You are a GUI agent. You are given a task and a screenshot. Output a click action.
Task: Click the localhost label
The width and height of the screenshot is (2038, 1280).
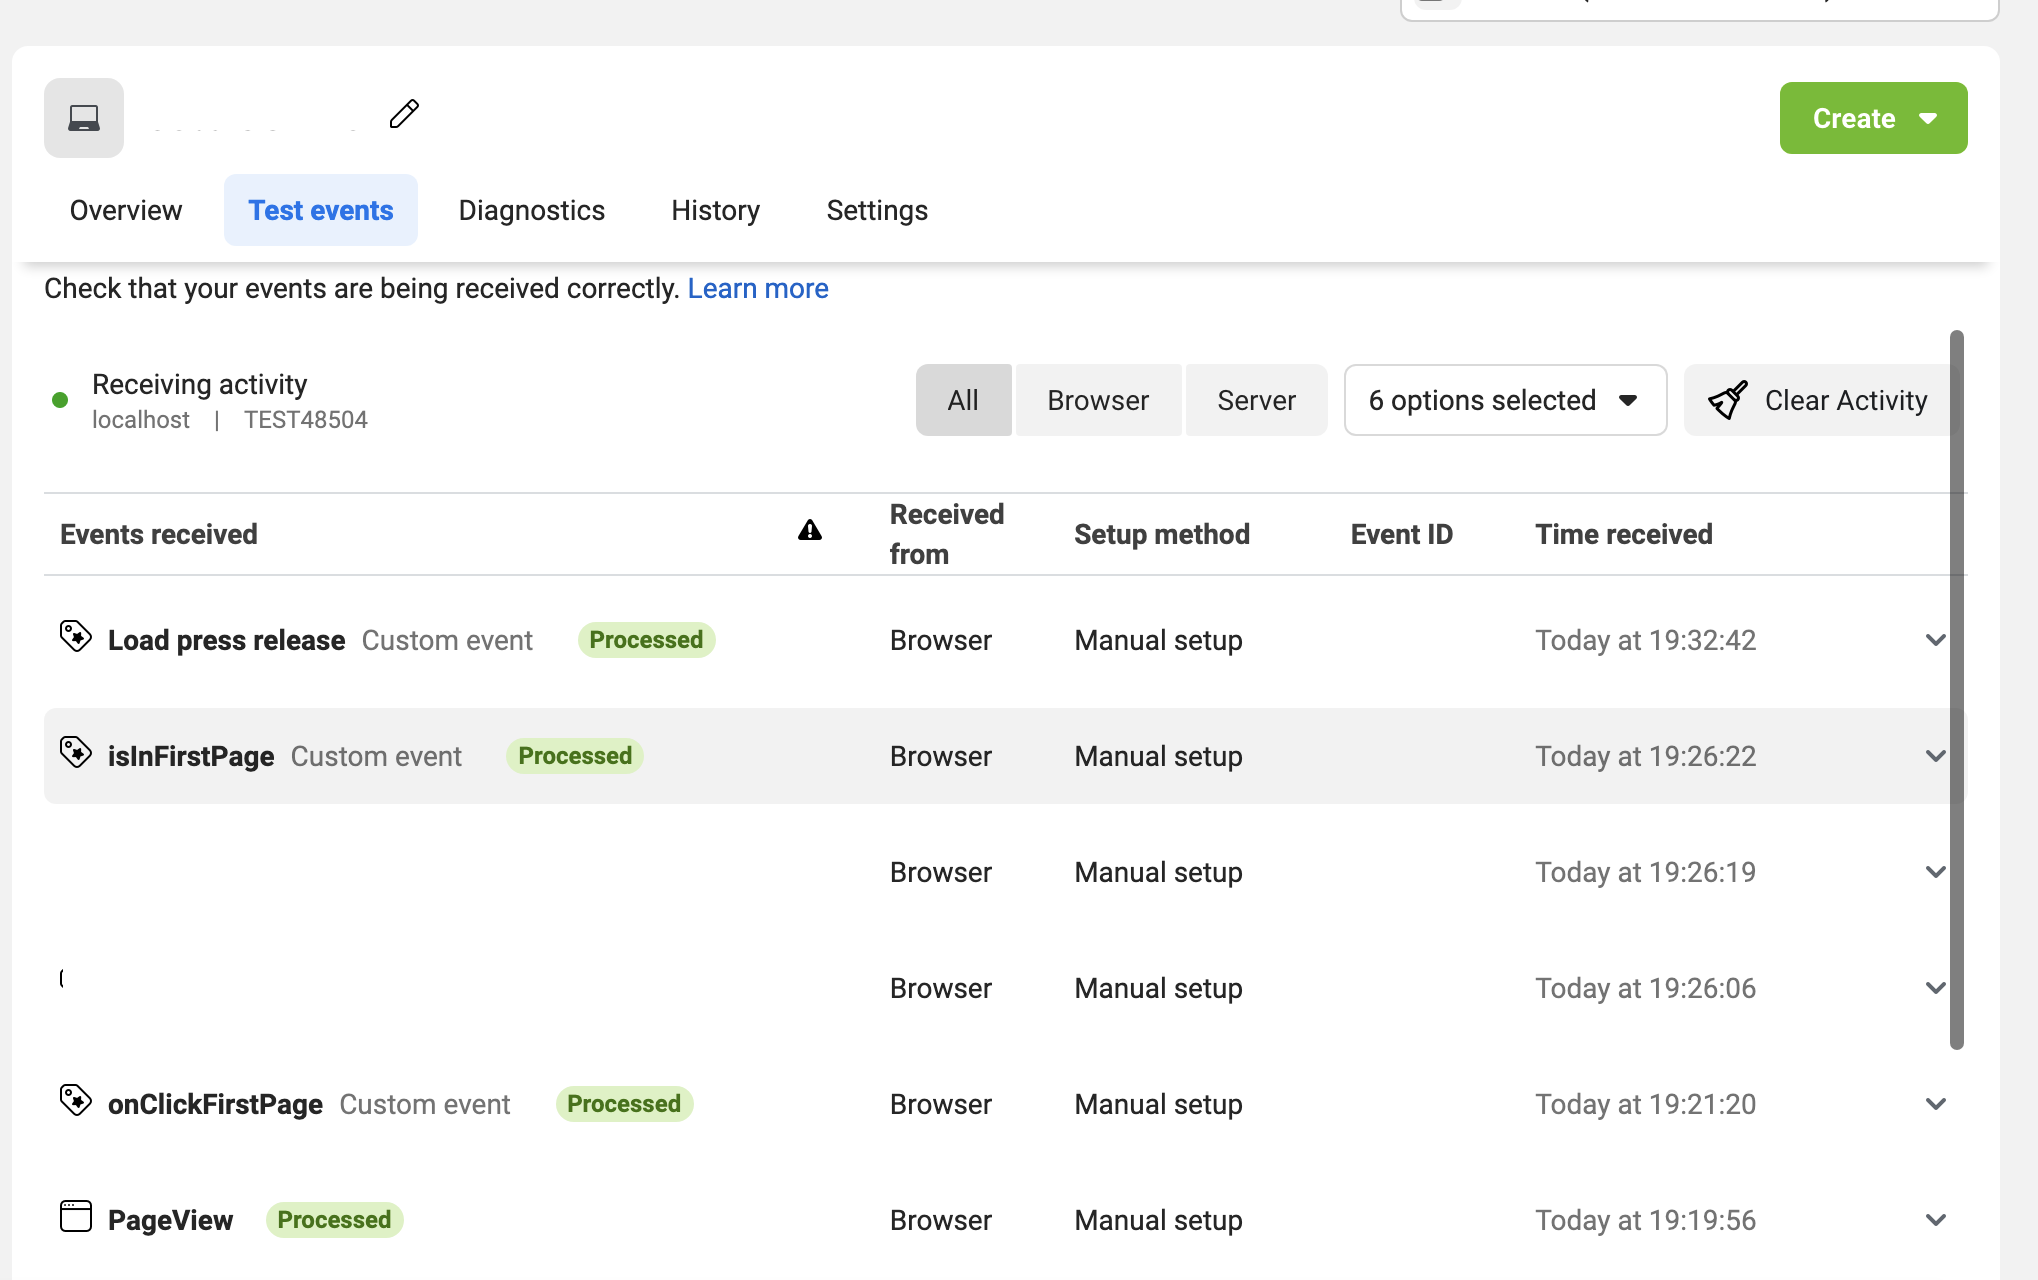pos(141,420)
